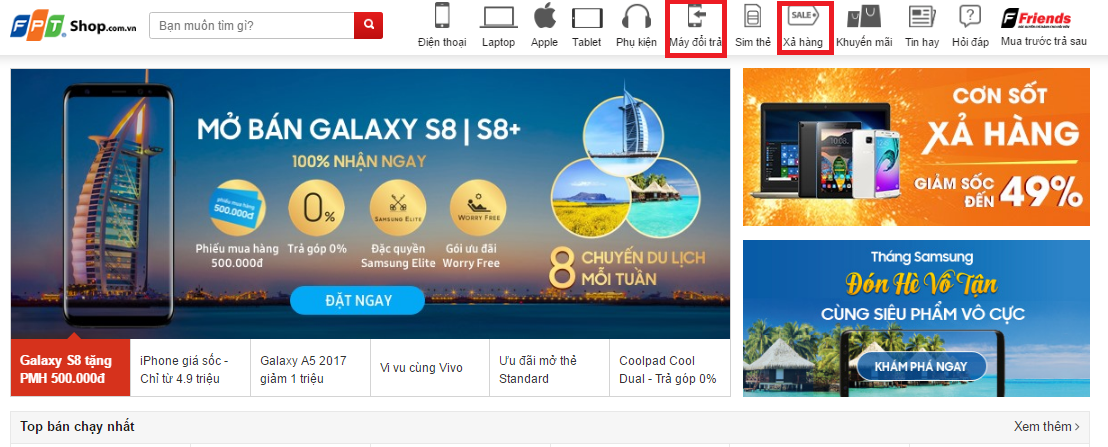The height and width of the screenshot is (447, 1108).
Task: Click 'MỞ BÁN GALAXY S8 | S8+' headline
Action: coord(359,130)
